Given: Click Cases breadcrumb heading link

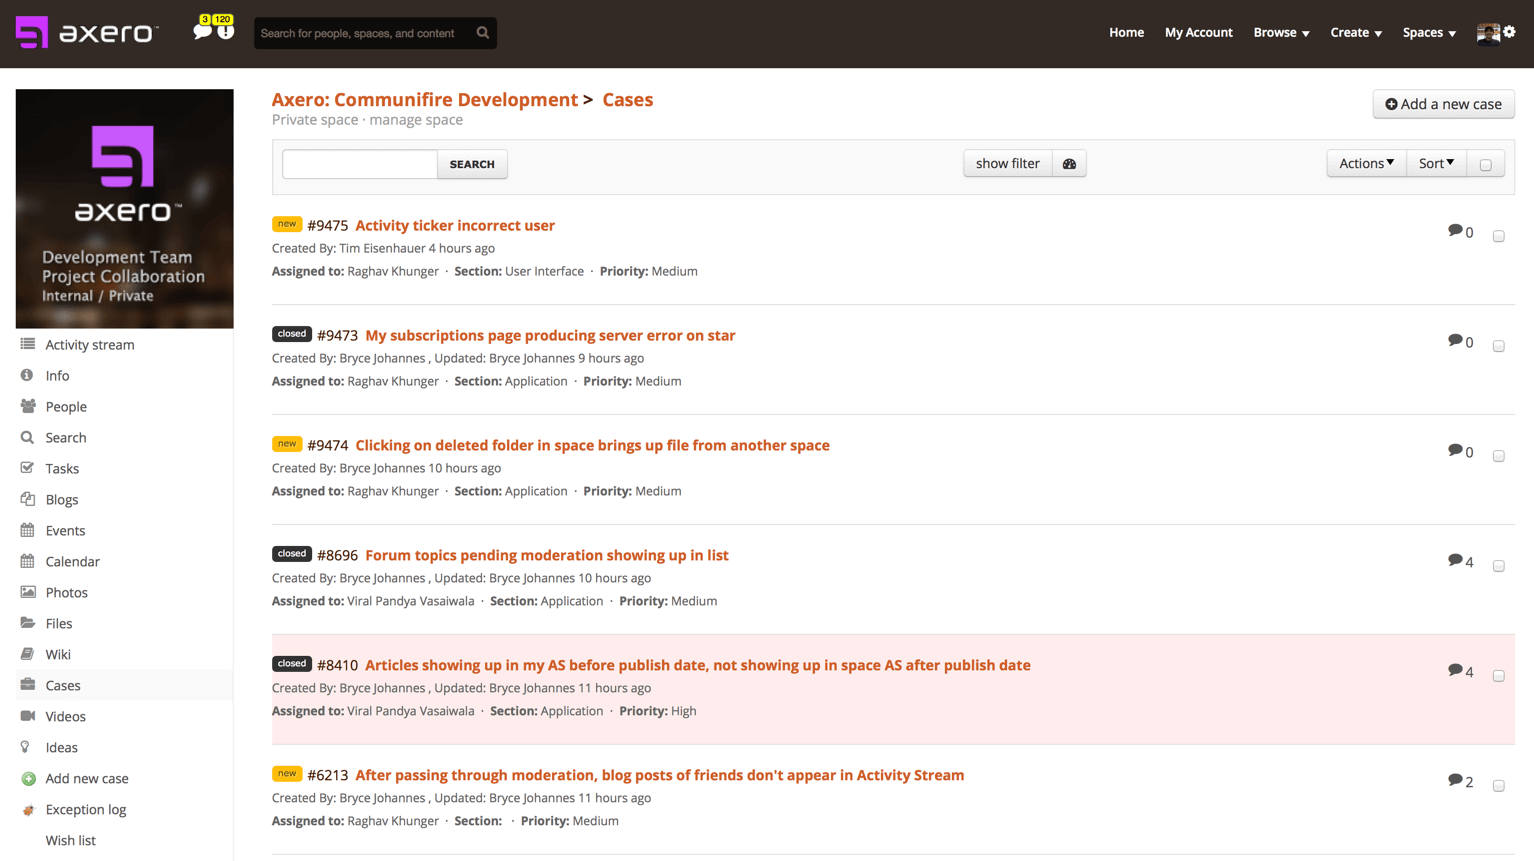Looking at the screenshot, I should click(x=627, y=99).
